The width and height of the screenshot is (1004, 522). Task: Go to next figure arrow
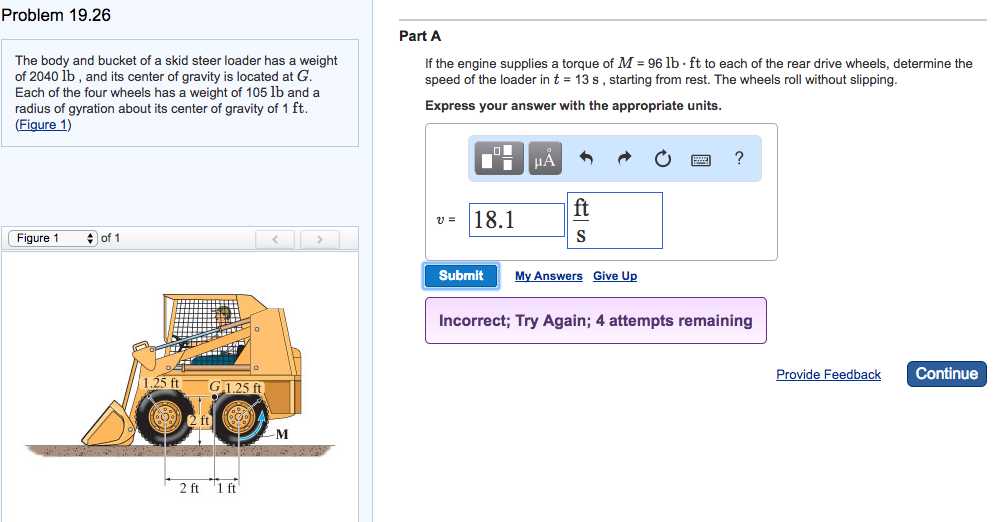click(x=319, y=239)
